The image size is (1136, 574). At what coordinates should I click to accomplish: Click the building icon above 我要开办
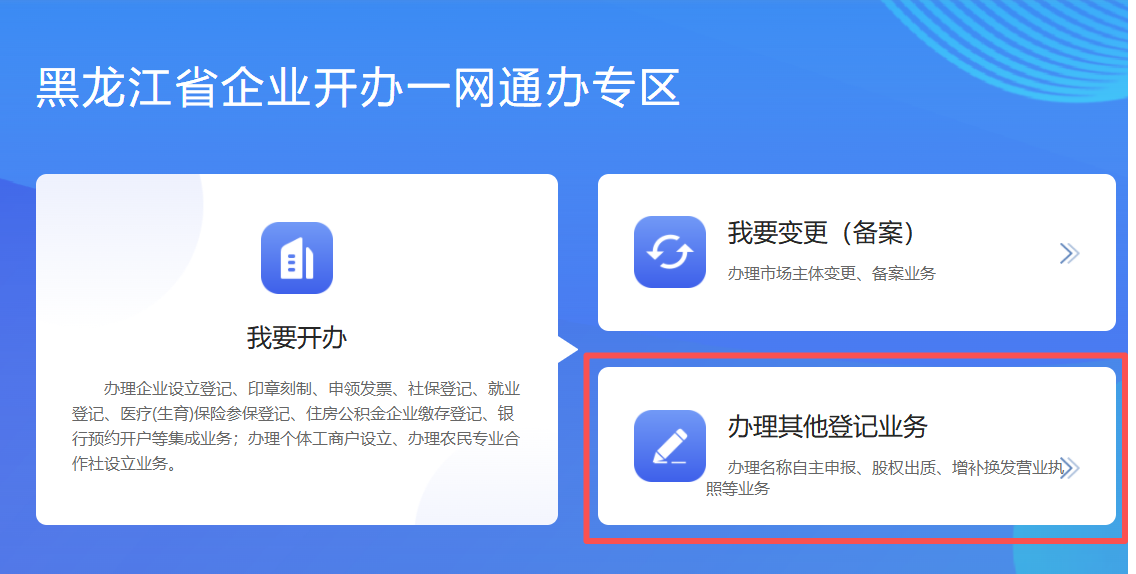pos(297,258)
